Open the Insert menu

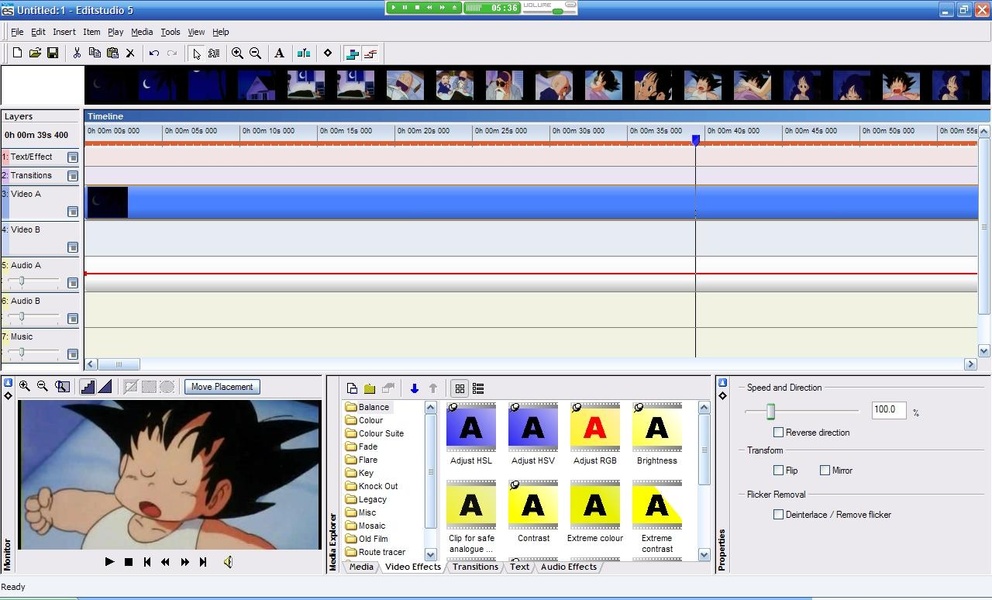pyautogui.click(x=64, y=32)
